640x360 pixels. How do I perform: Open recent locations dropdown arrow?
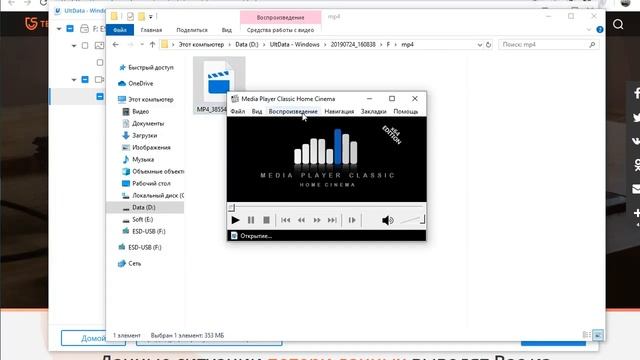point(142,44)
